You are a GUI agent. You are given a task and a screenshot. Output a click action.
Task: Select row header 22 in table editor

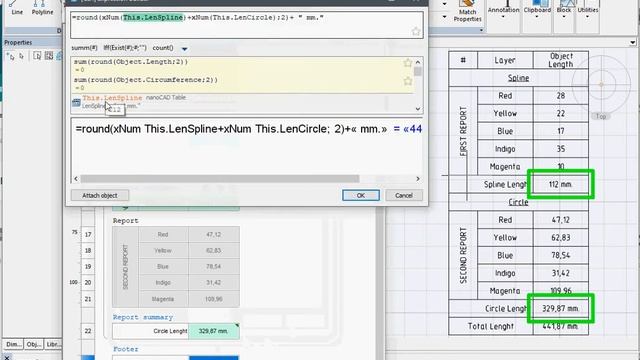point(88,331)
